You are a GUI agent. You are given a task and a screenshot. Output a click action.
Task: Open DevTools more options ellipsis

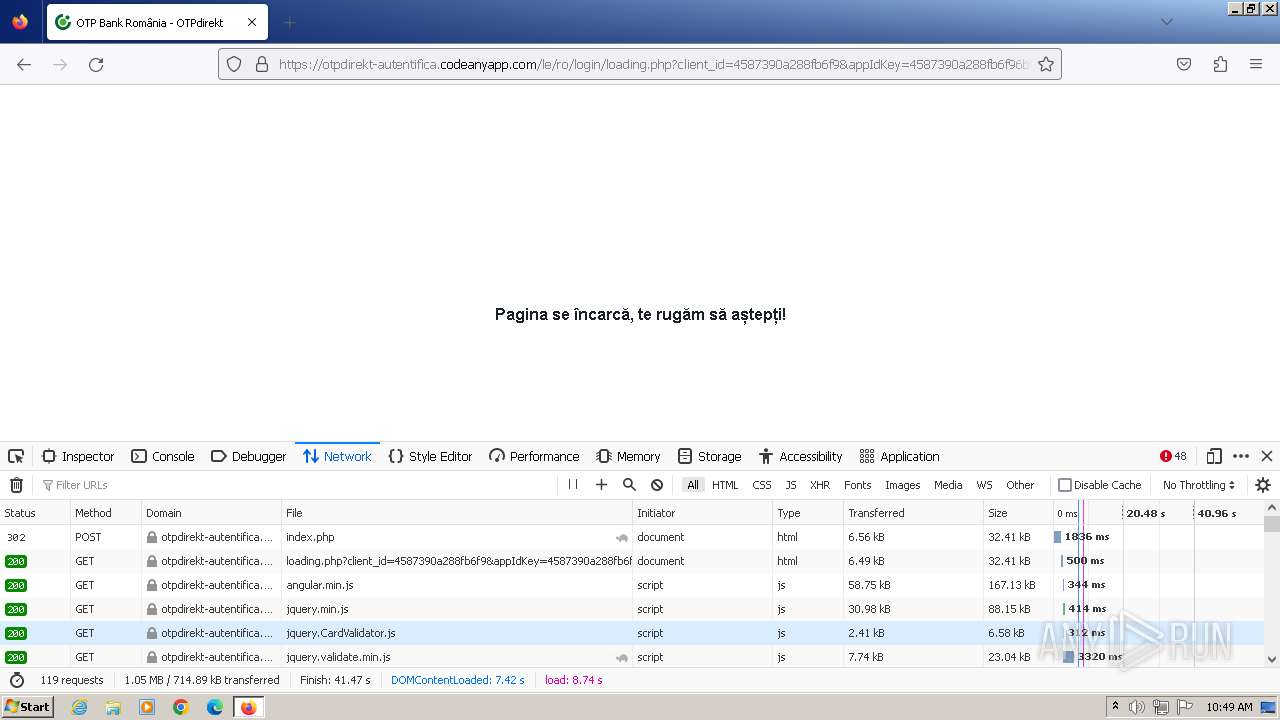tap(1241, 456)
